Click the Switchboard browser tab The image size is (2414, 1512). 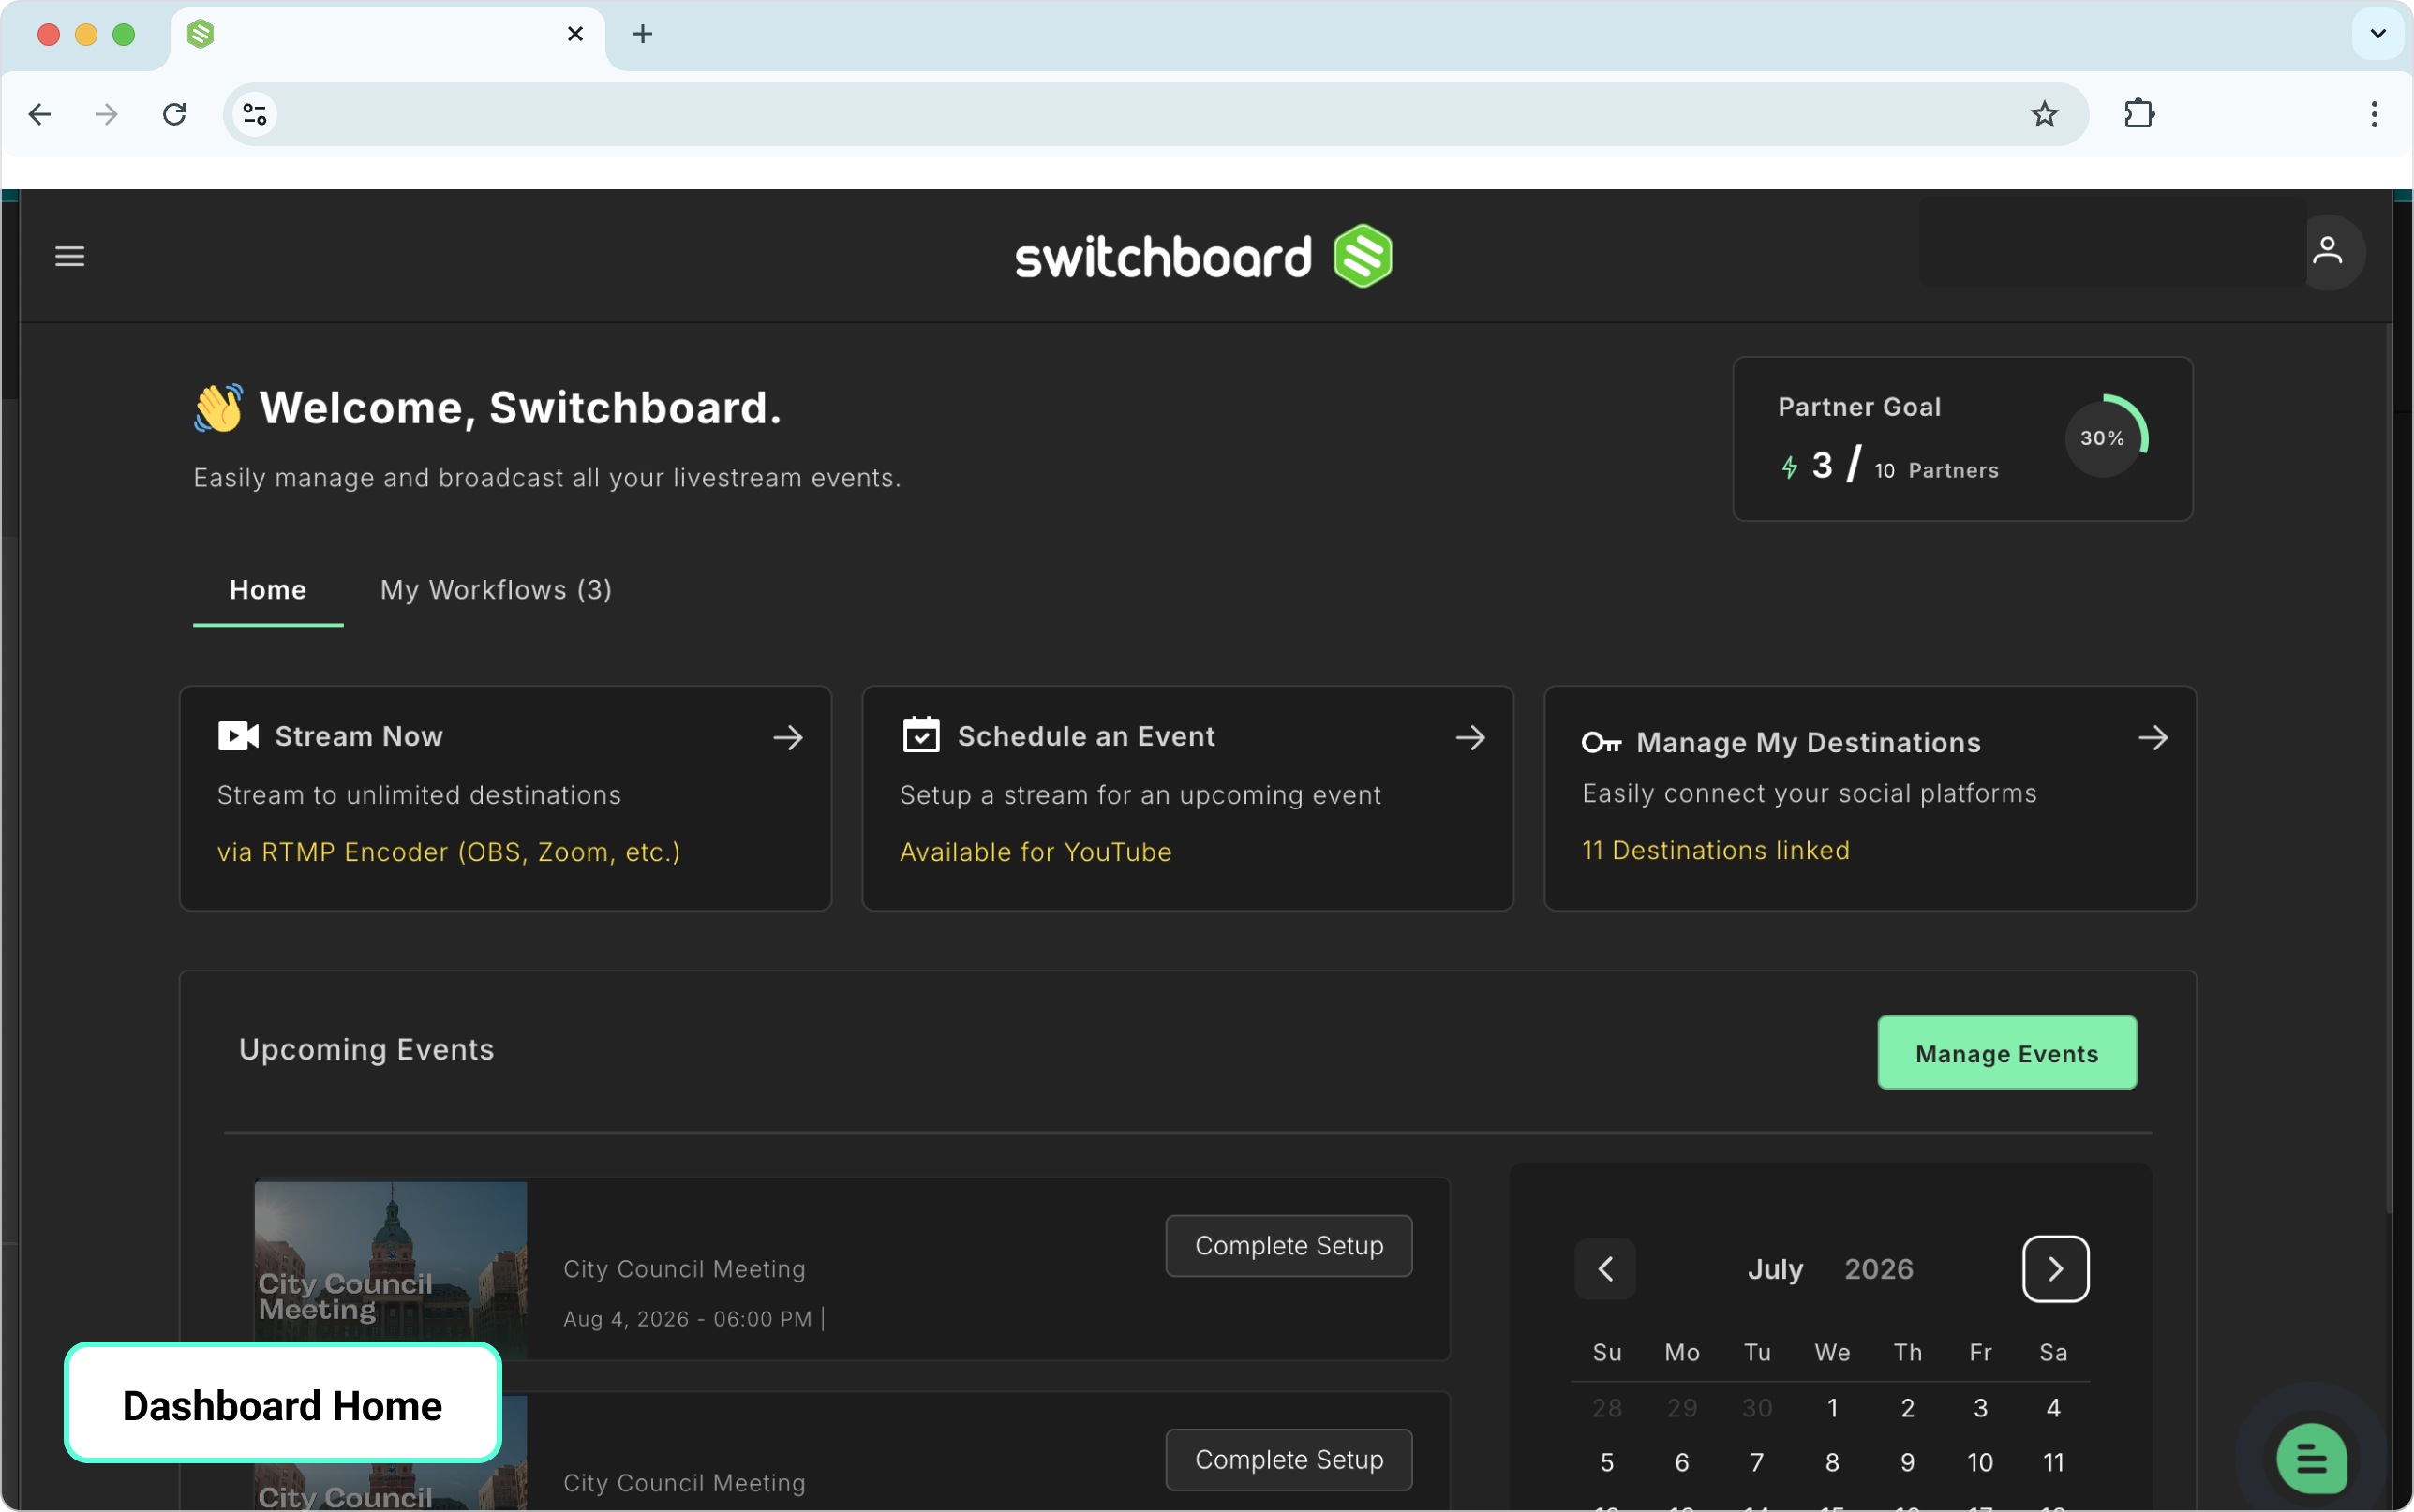pyautogui.click(x=387, y=35)
